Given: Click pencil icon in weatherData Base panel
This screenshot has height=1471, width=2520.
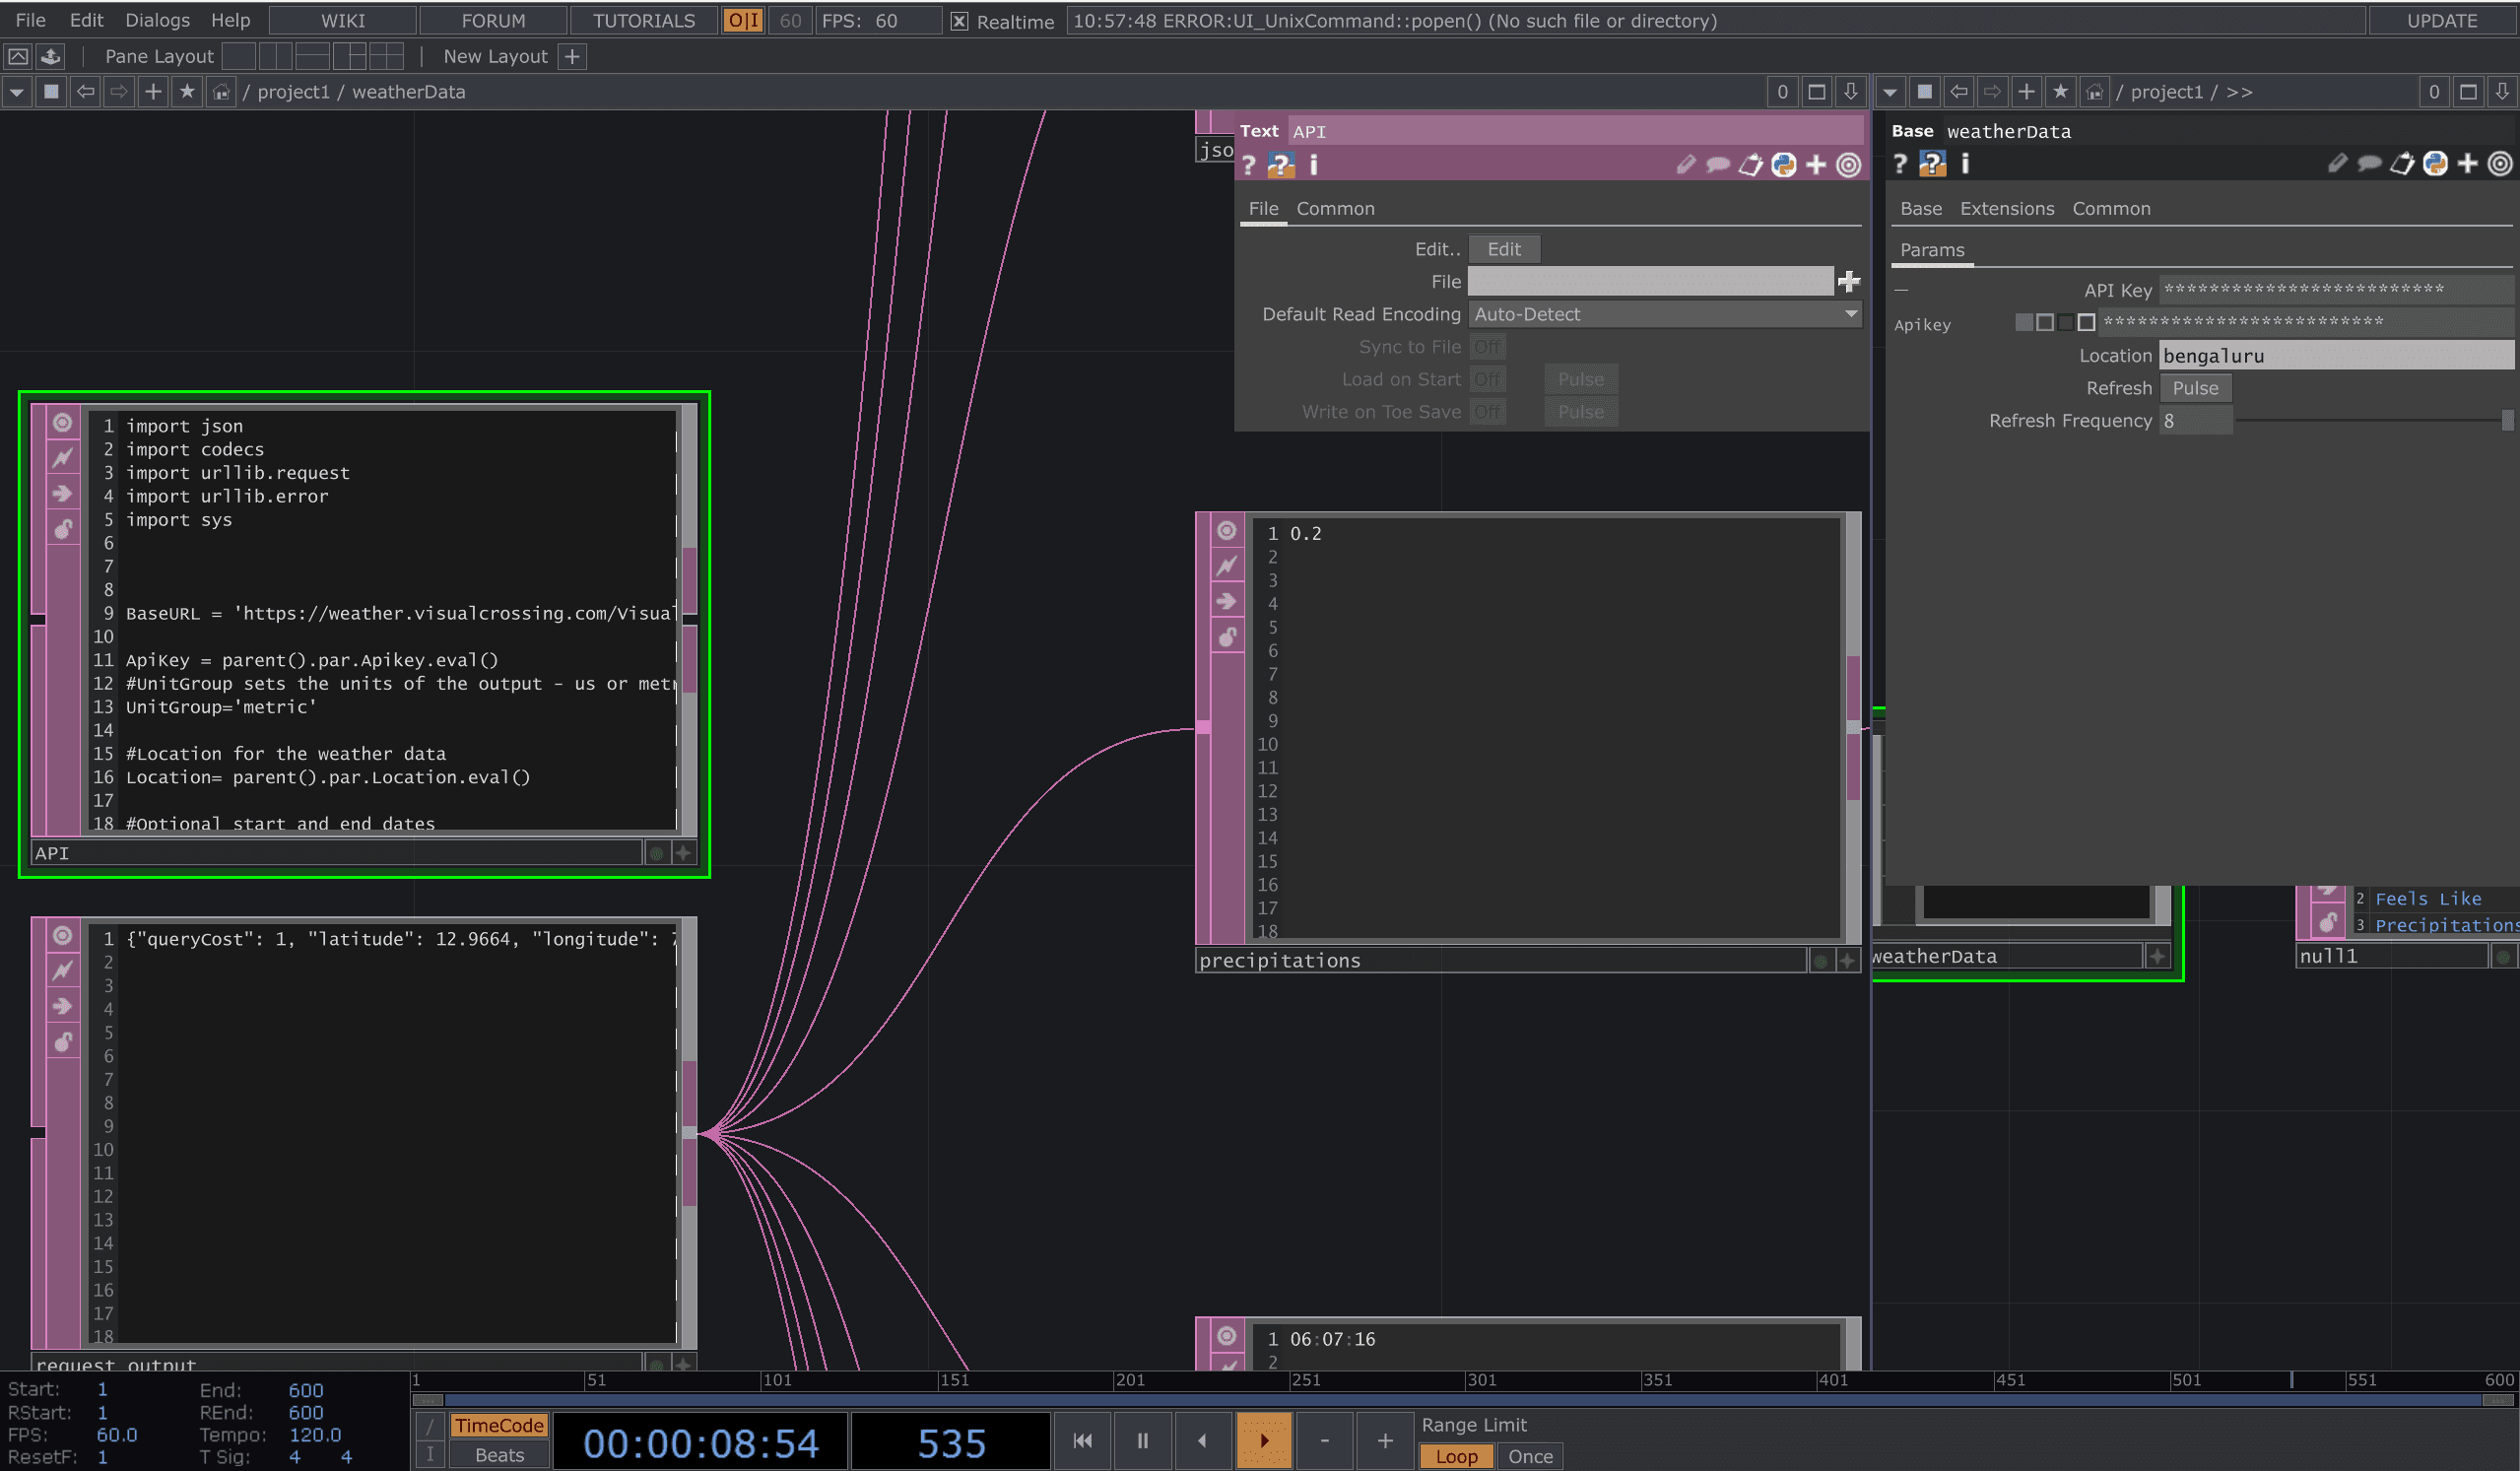Looking at the screenshot, I should 2337,163.
